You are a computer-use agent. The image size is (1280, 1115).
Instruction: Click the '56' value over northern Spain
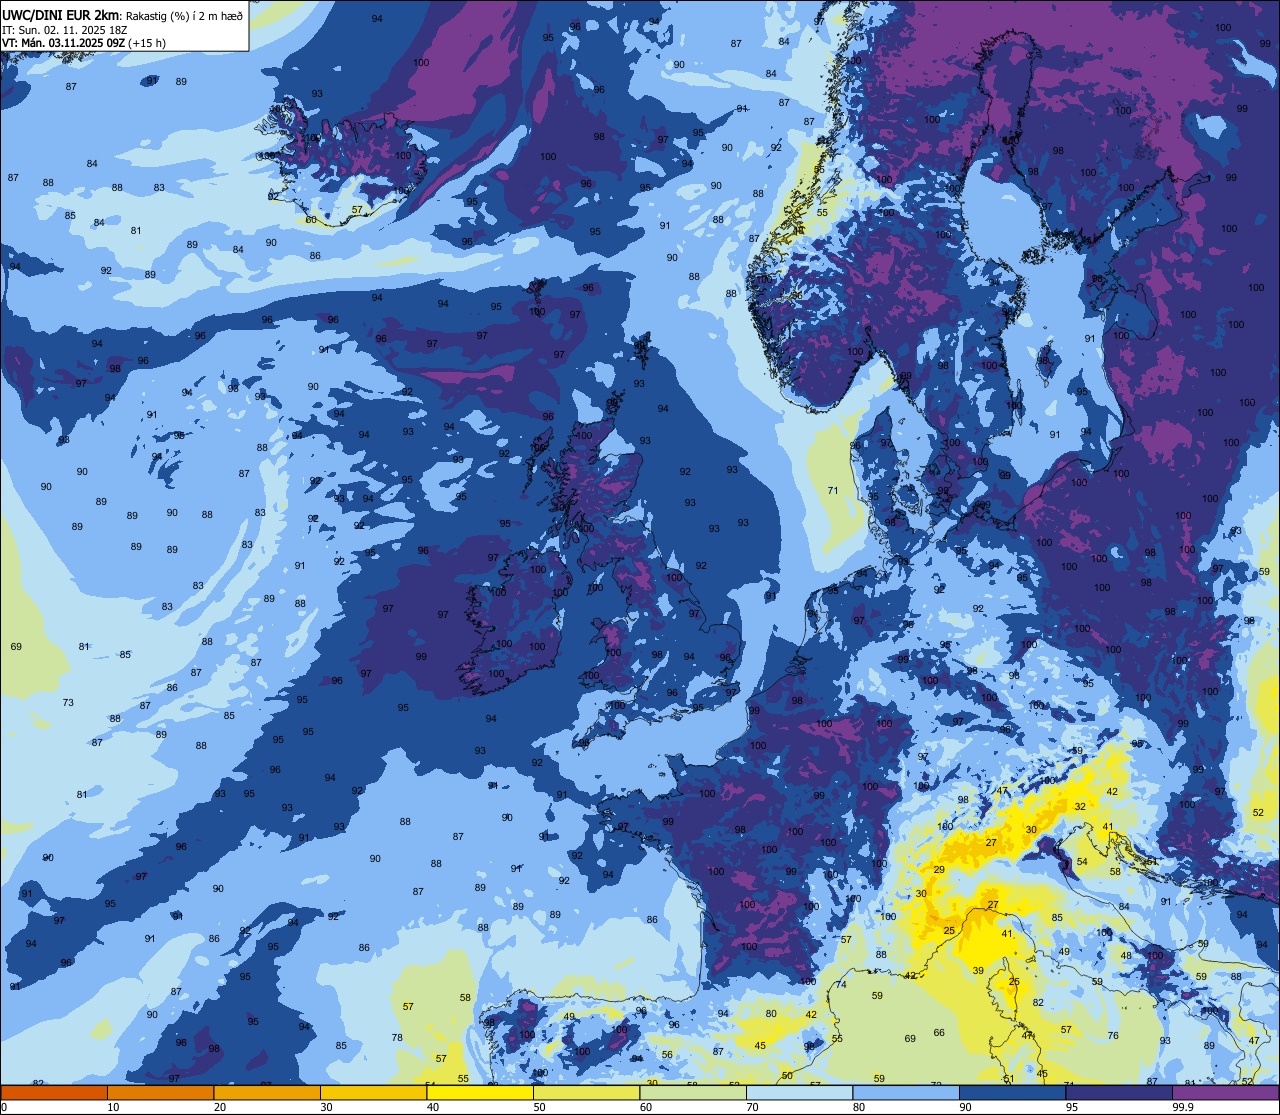[667, 1054]
